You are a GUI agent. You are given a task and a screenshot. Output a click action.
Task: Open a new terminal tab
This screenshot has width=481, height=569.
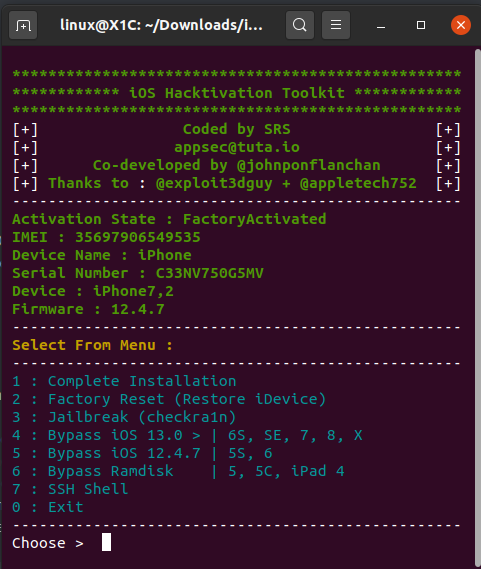pos(23,25)
